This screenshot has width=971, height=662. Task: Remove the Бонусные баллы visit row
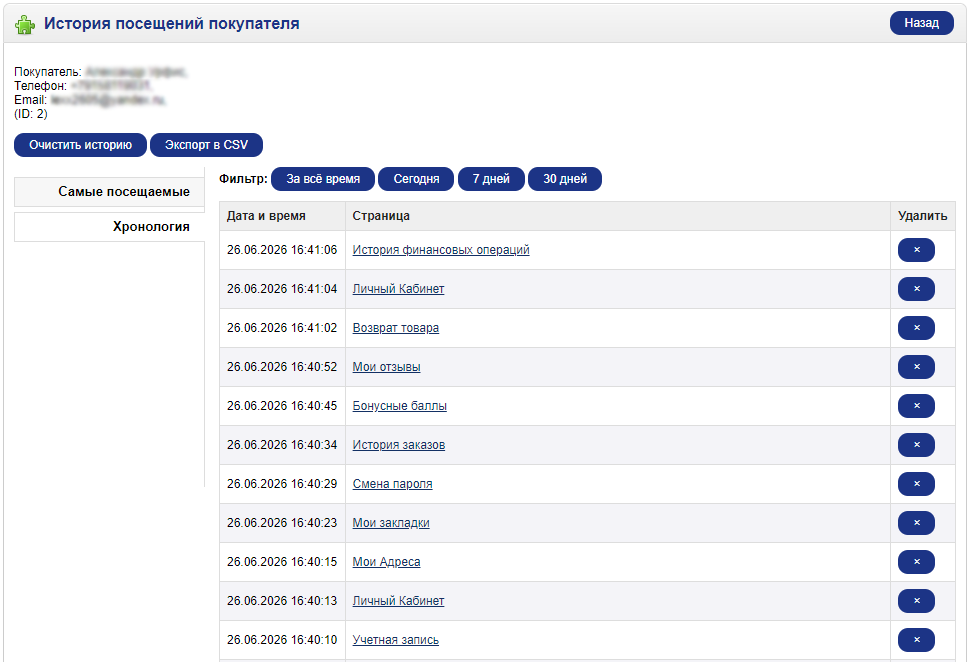click(916, 406)
